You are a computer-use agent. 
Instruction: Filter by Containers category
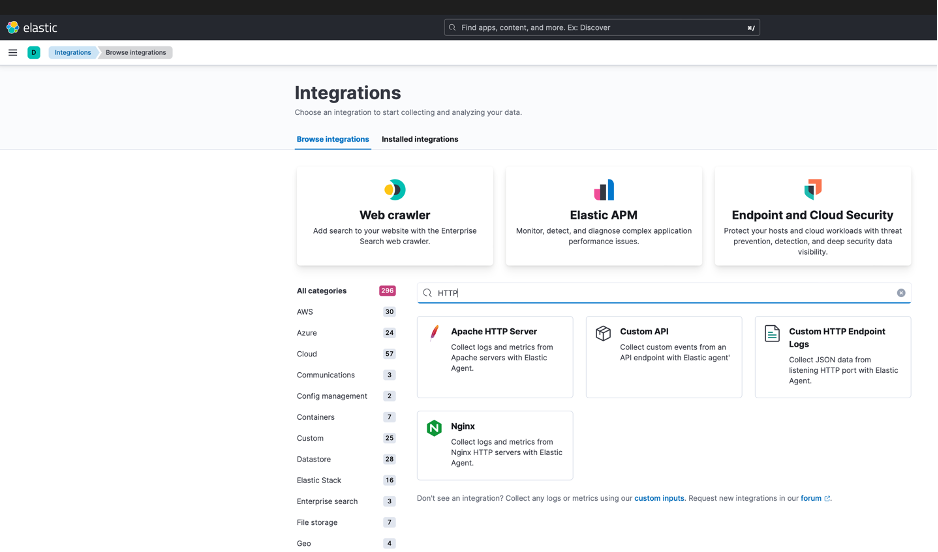316,417
